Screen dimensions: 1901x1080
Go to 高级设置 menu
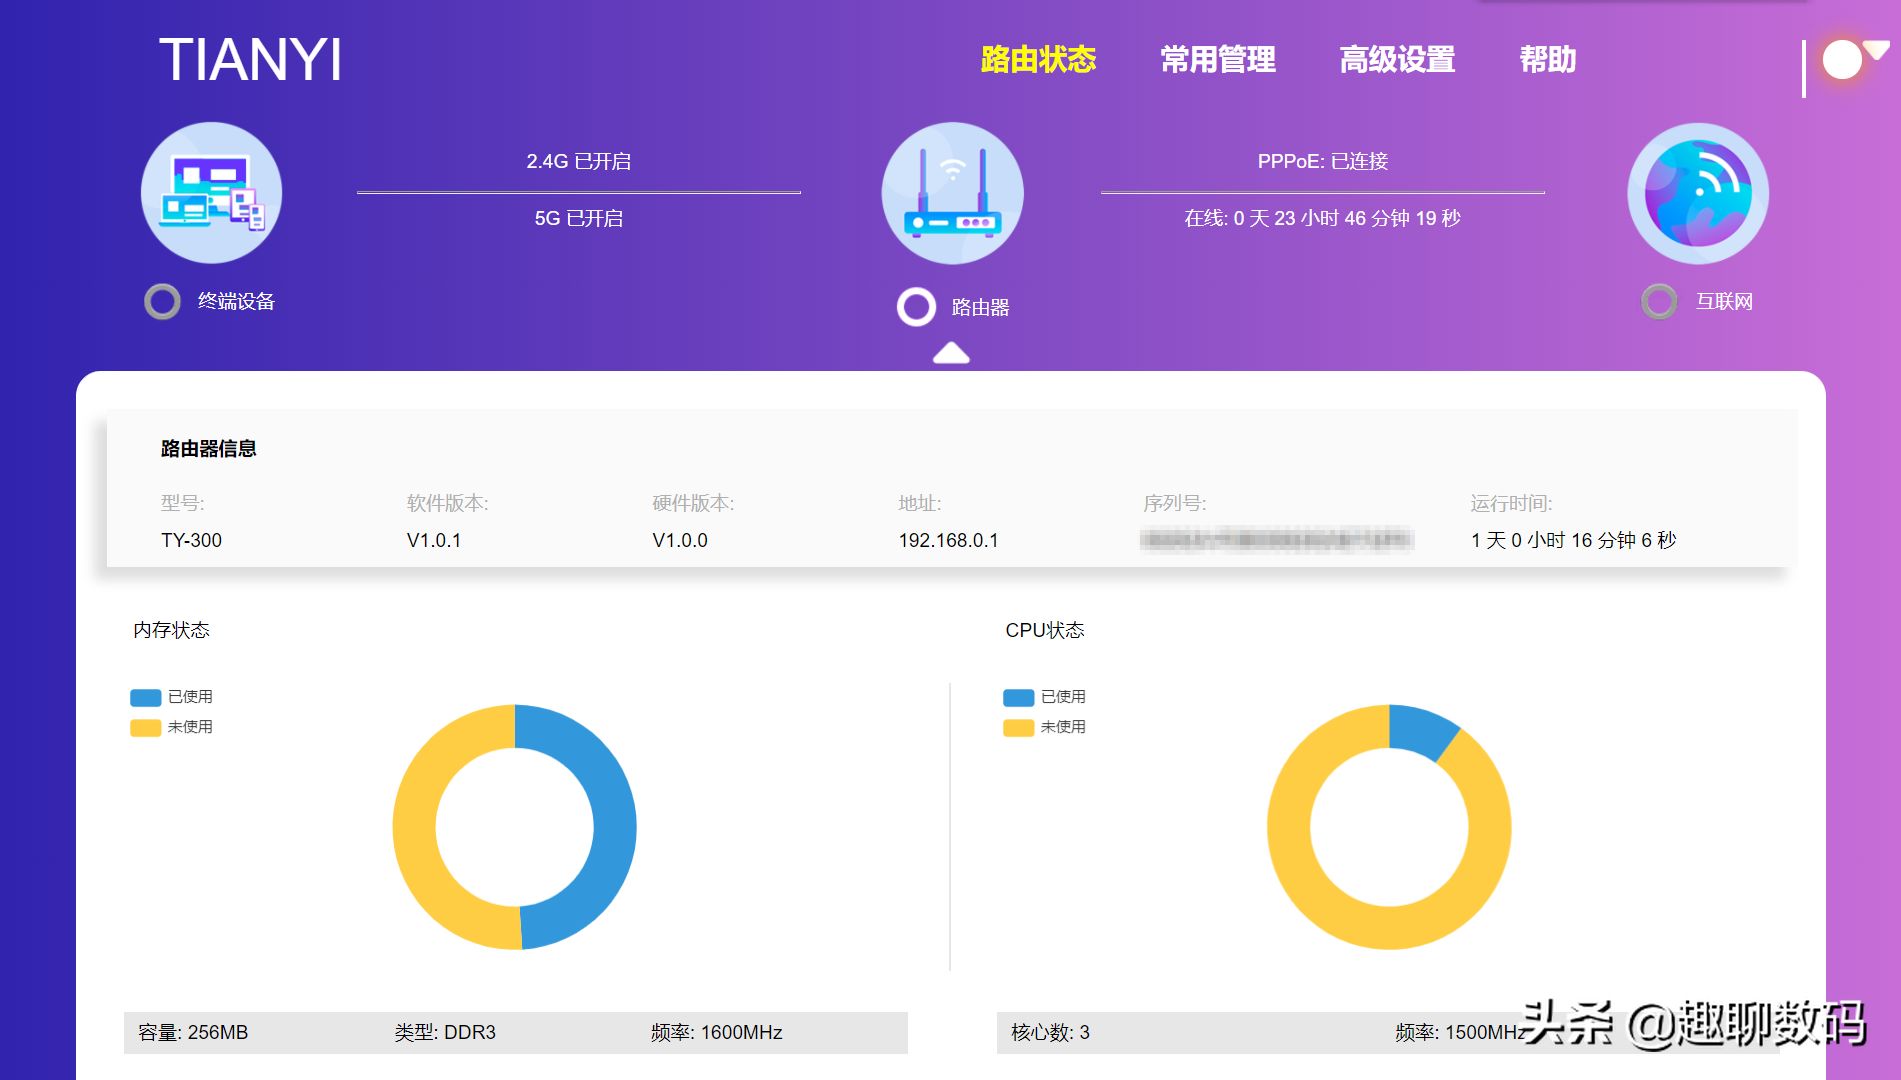tap(1396, 60)
